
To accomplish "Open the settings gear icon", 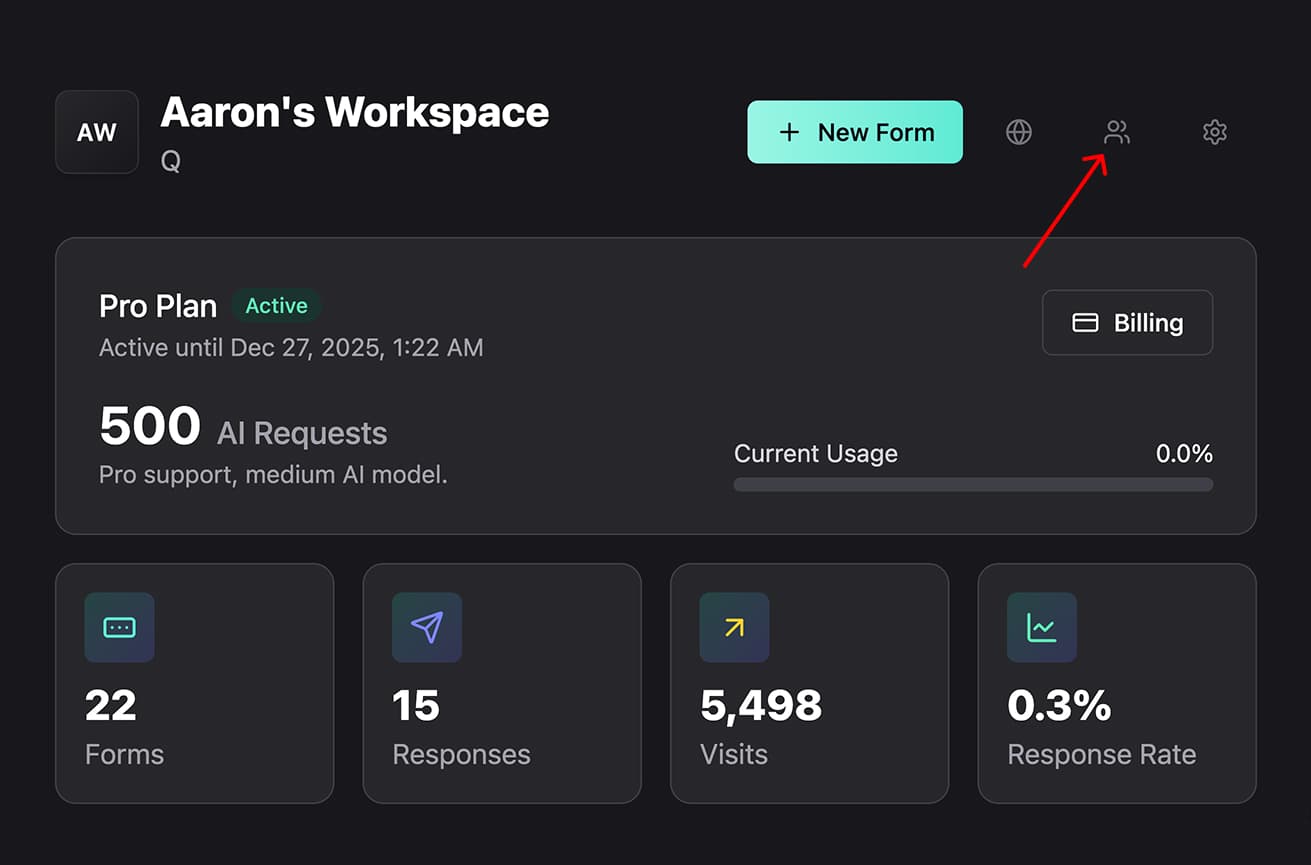I will coord(1214,131).
